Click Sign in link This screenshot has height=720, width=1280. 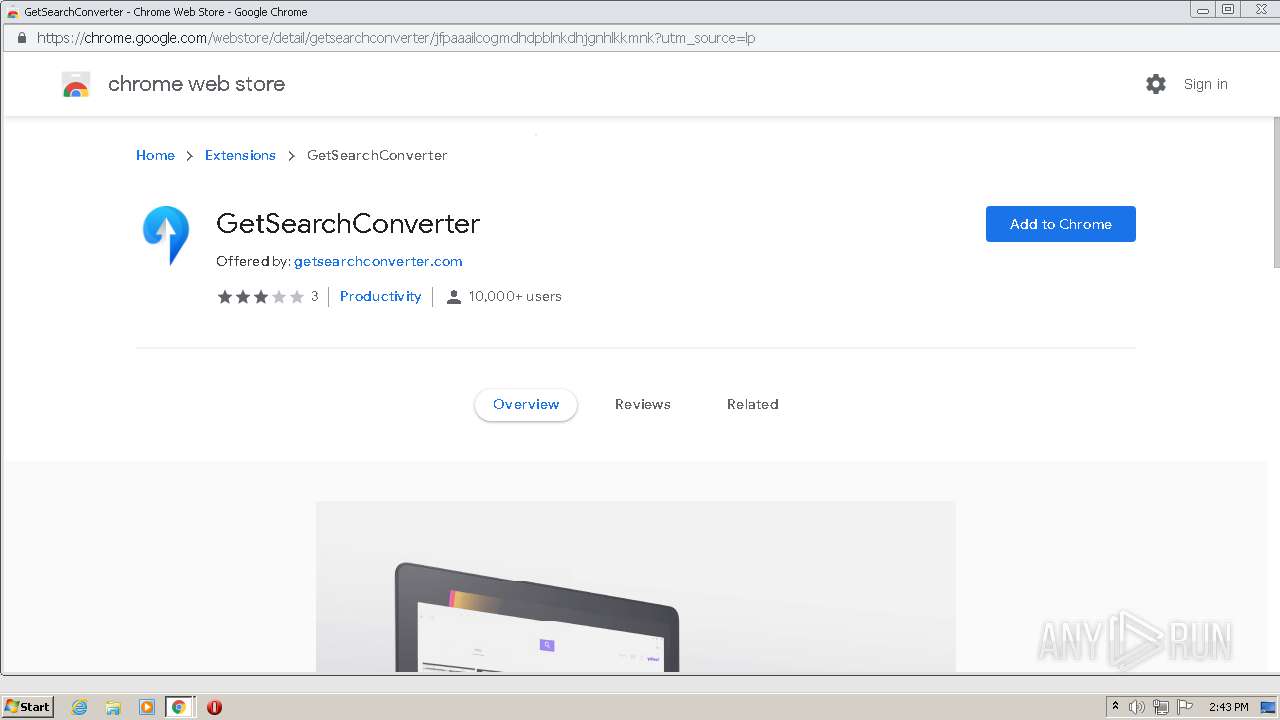click(x=1206, y=84)
